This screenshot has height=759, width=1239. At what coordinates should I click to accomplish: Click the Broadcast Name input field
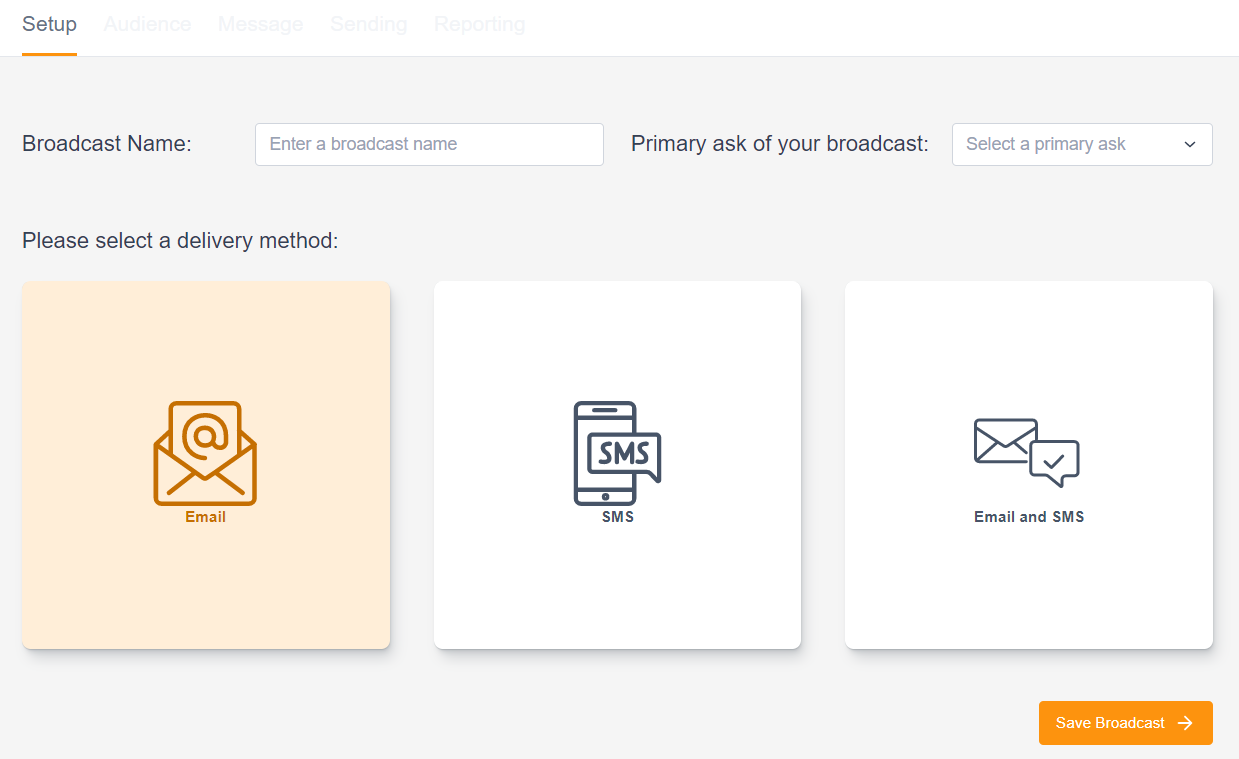(x=428, y=144)
